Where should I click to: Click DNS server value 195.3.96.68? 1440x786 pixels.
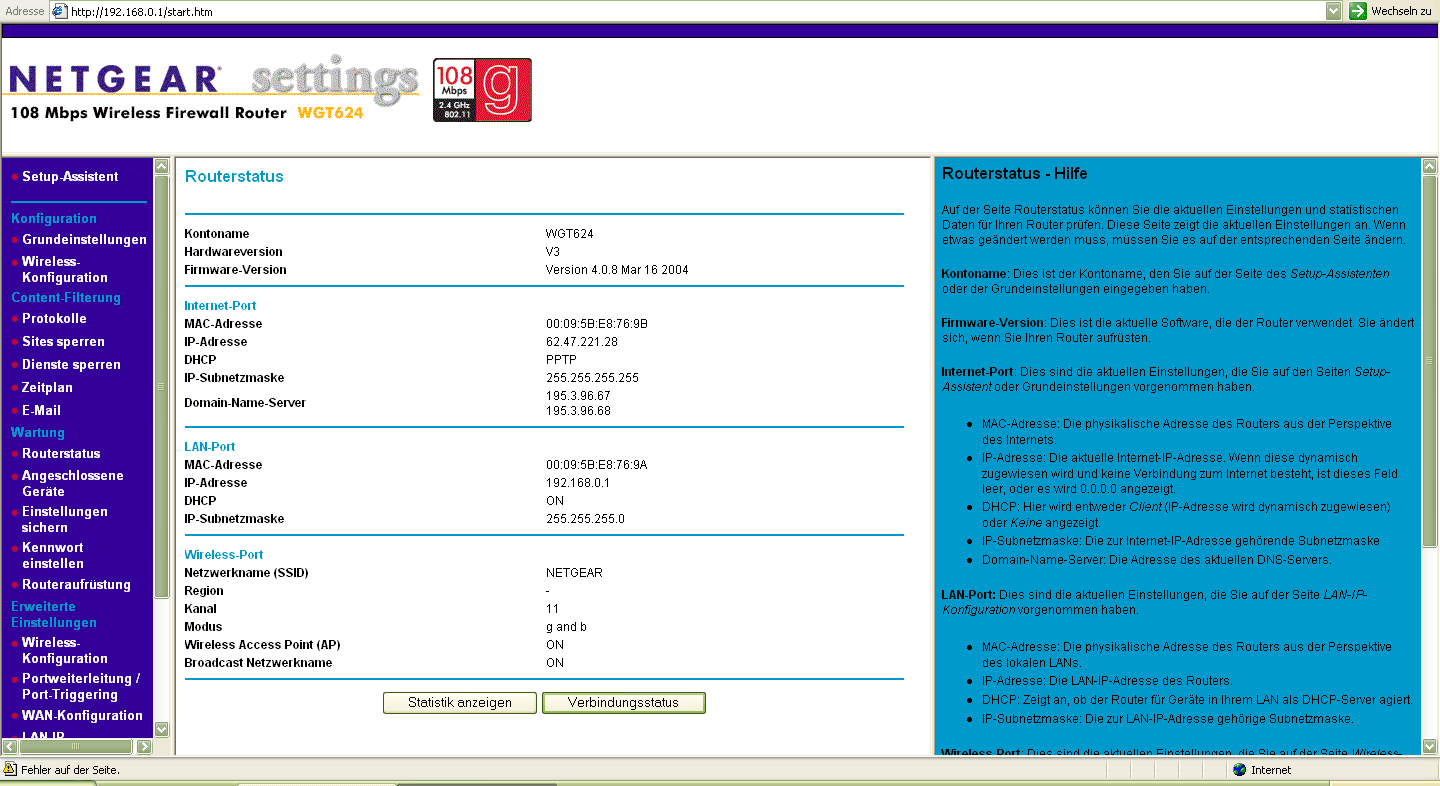(x=578, y=410)
